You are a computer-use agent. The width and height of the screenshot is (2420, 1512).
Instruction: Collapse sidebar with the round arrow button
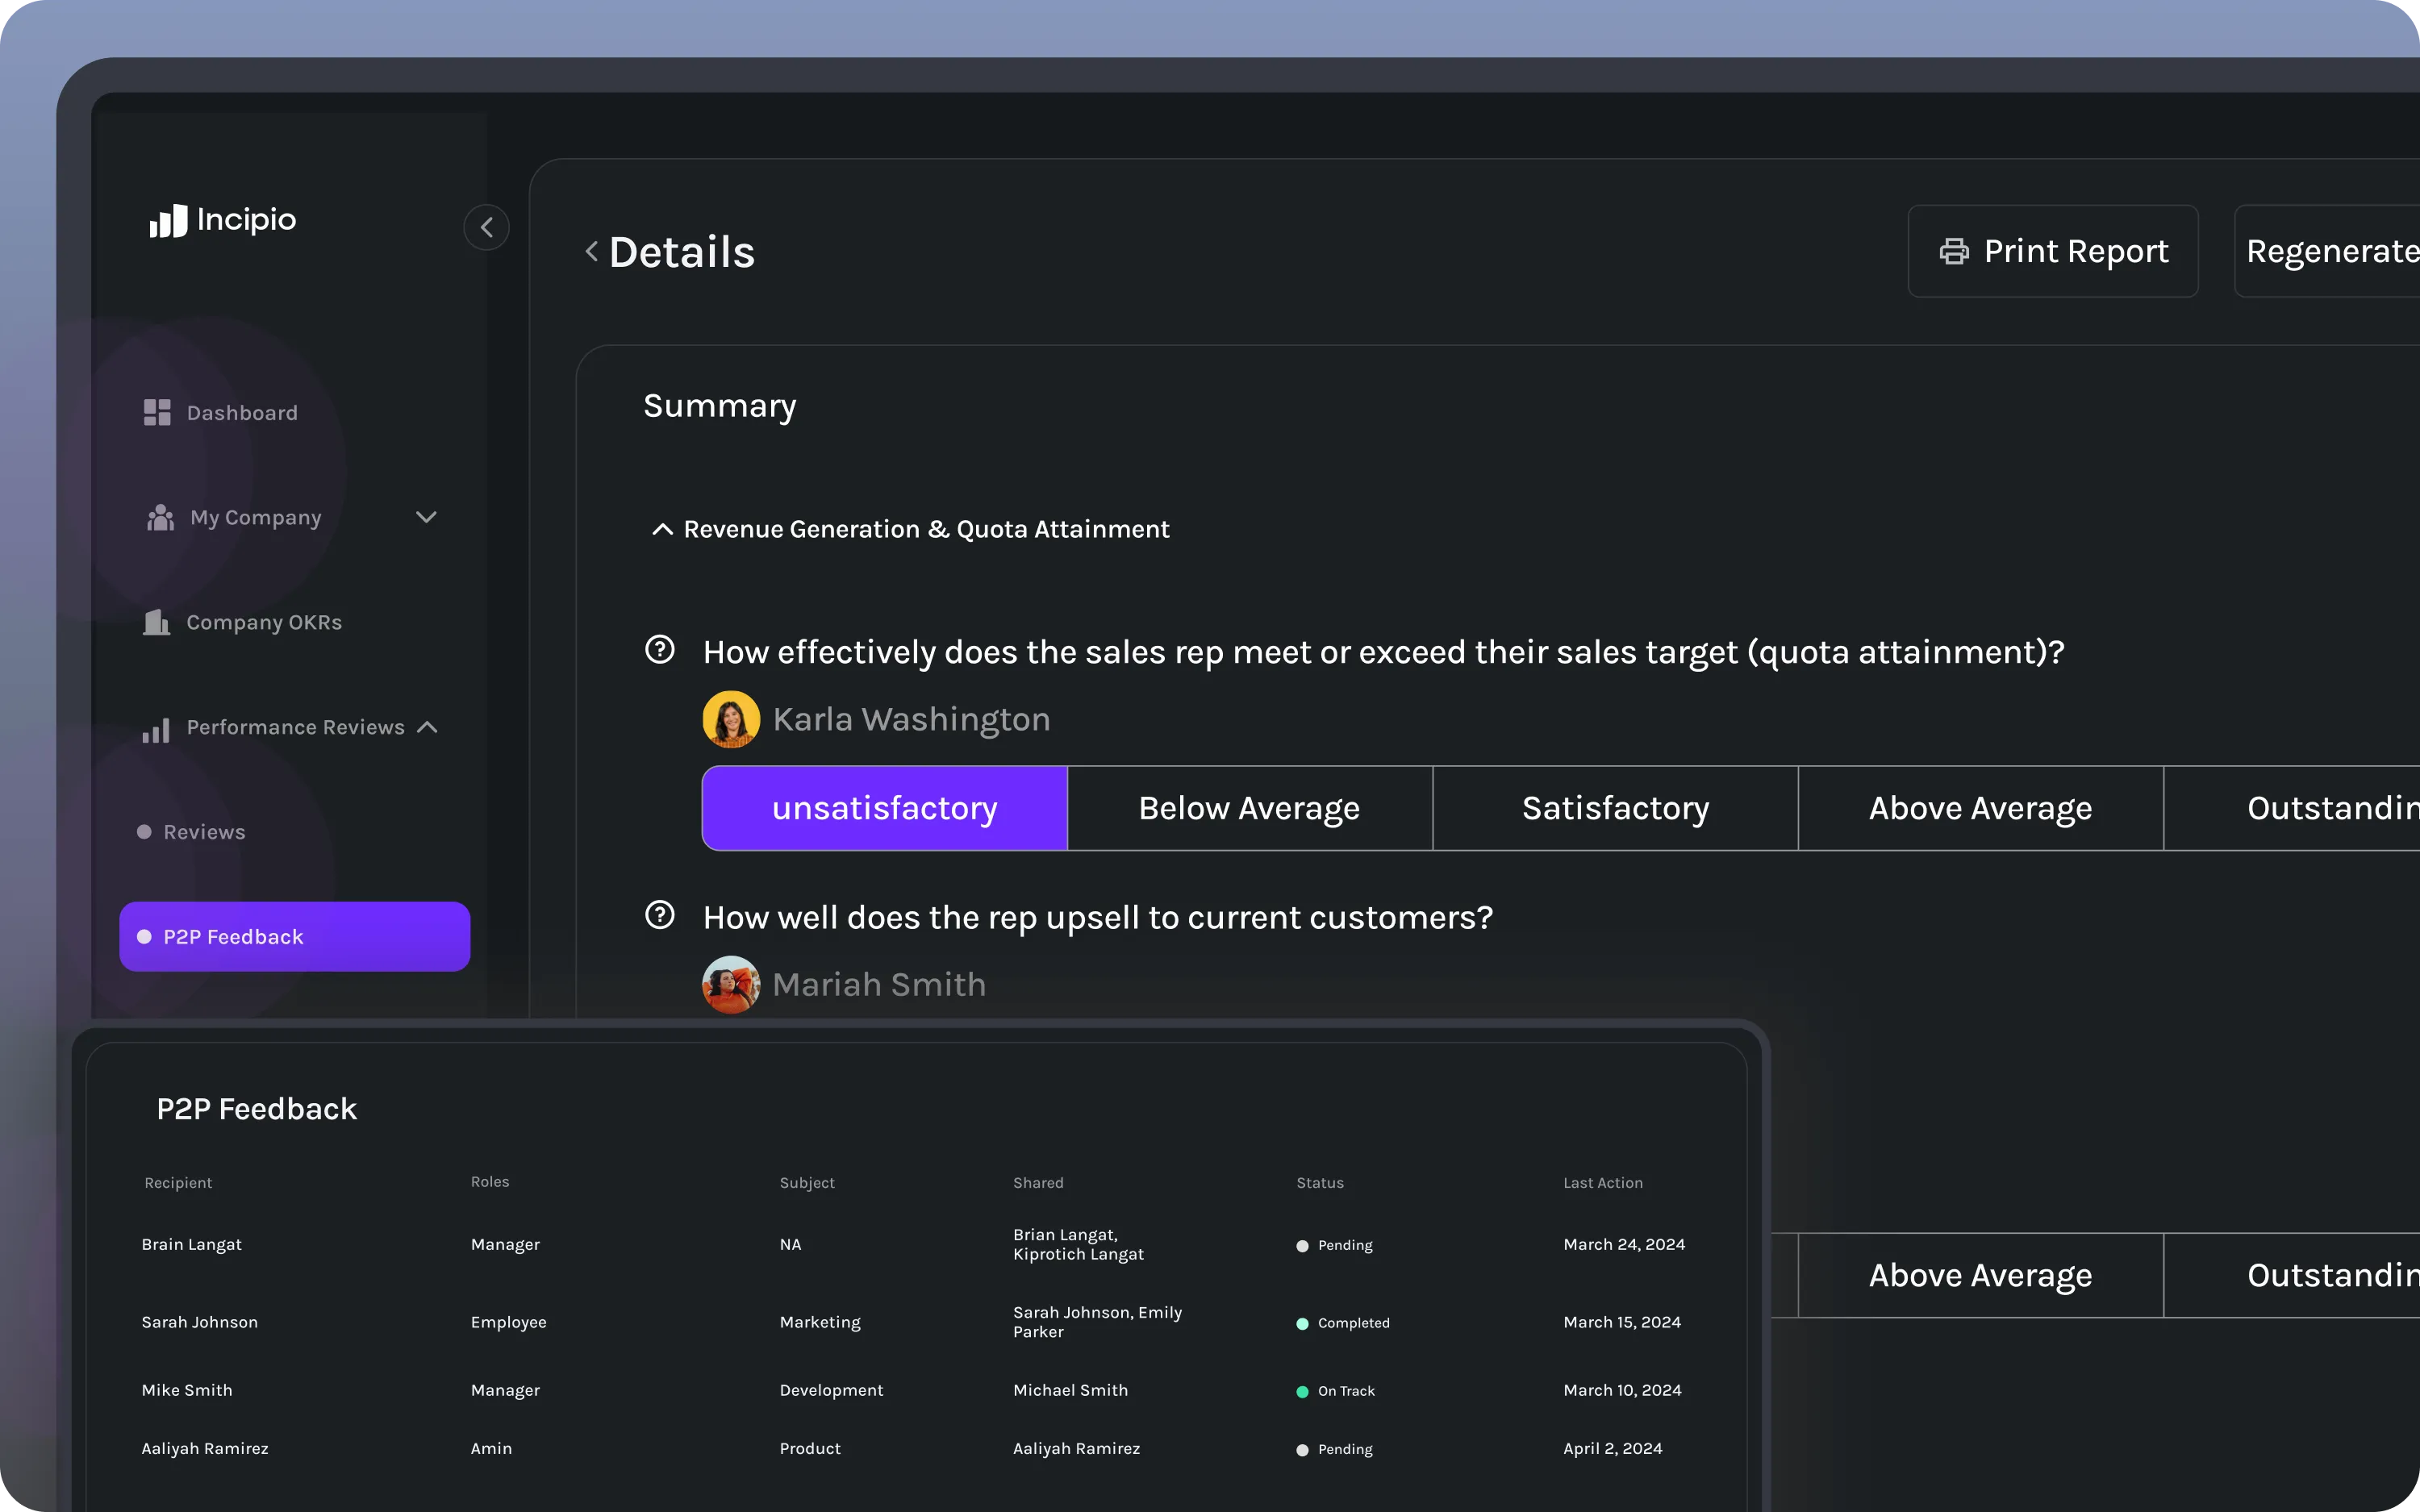pyautogui.click(x=486, y=228)
